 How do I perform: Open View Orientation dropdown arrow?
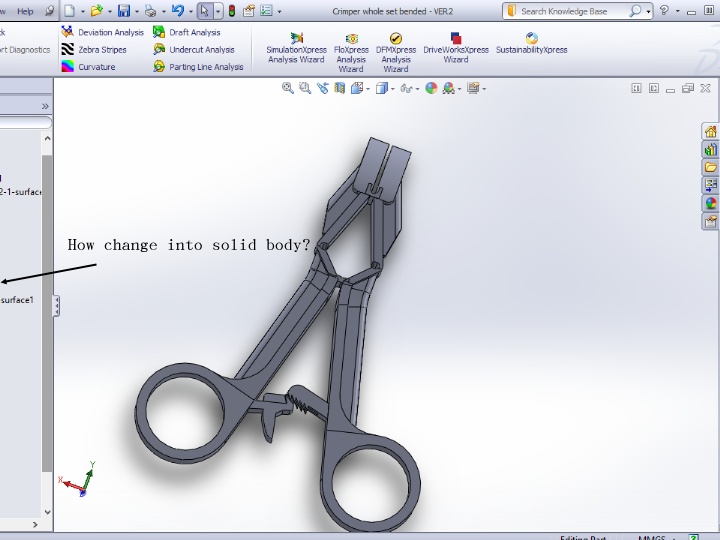(x=368, y=89)
